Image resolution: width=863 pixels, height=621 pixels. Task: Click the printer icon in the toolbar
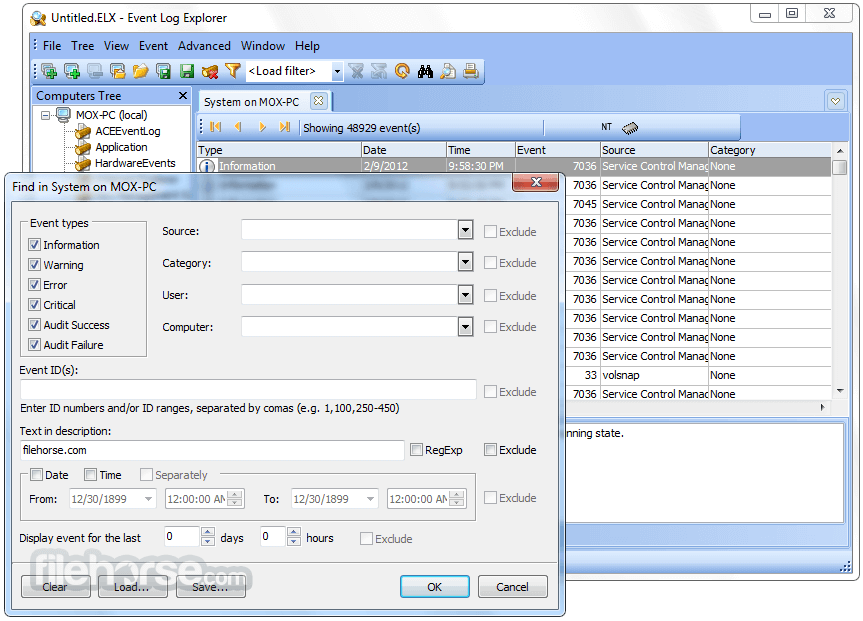pos(471,71)
